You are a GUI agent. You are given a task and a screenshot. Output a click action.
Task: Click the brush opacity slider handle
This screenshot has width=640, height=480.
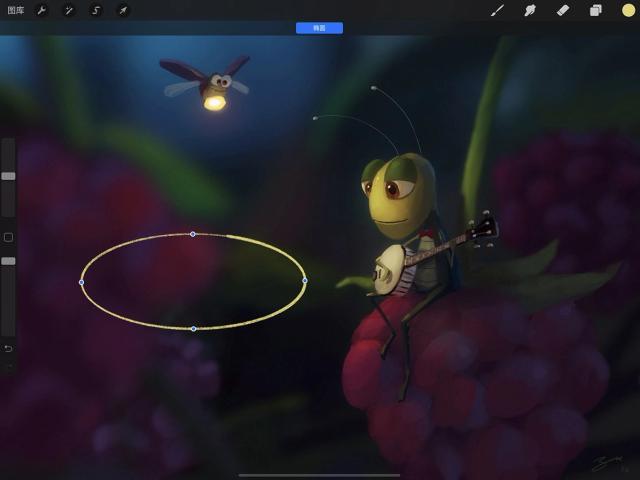point(8,261)
